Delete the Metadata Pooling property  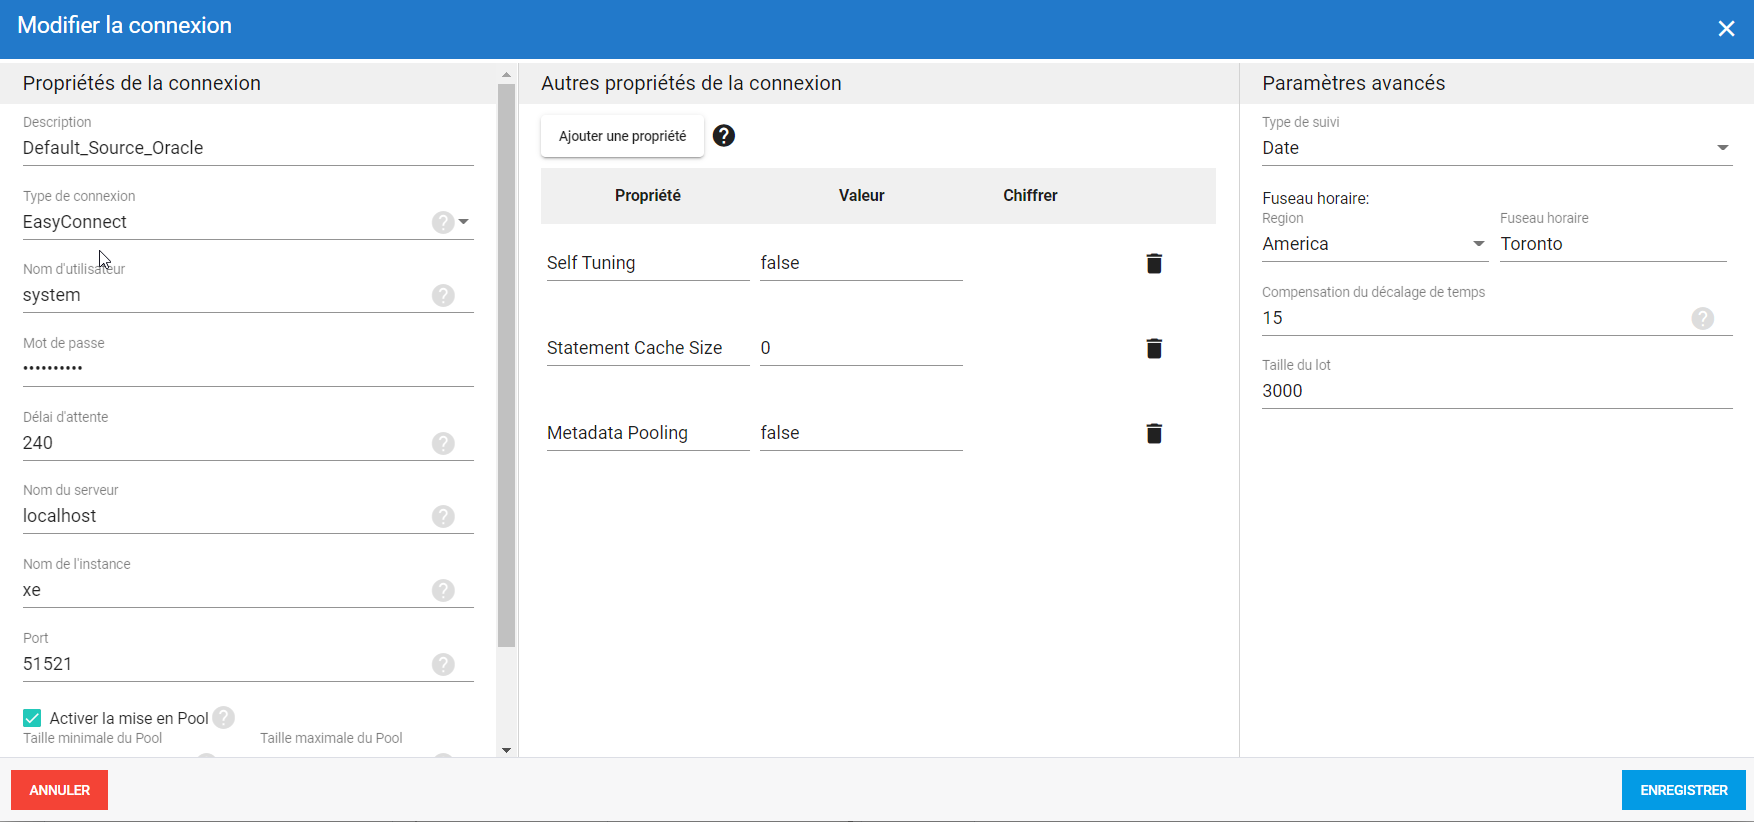coord(1154,433)
